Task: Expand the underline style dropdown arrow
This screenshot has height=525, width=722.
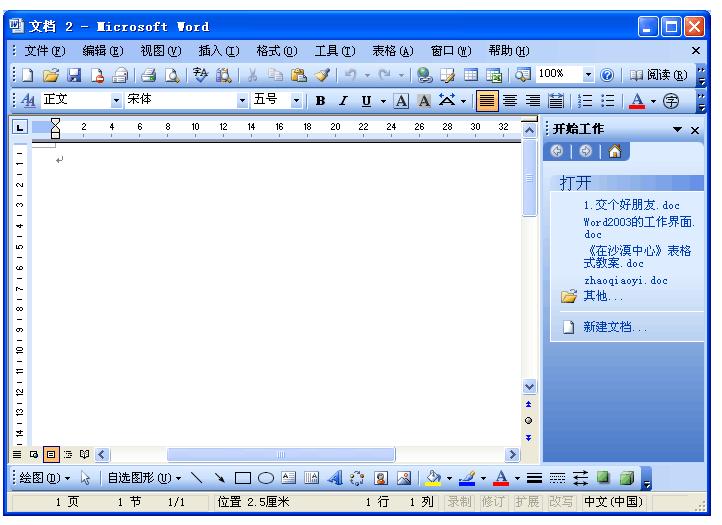Action: (x=383, y=101)
